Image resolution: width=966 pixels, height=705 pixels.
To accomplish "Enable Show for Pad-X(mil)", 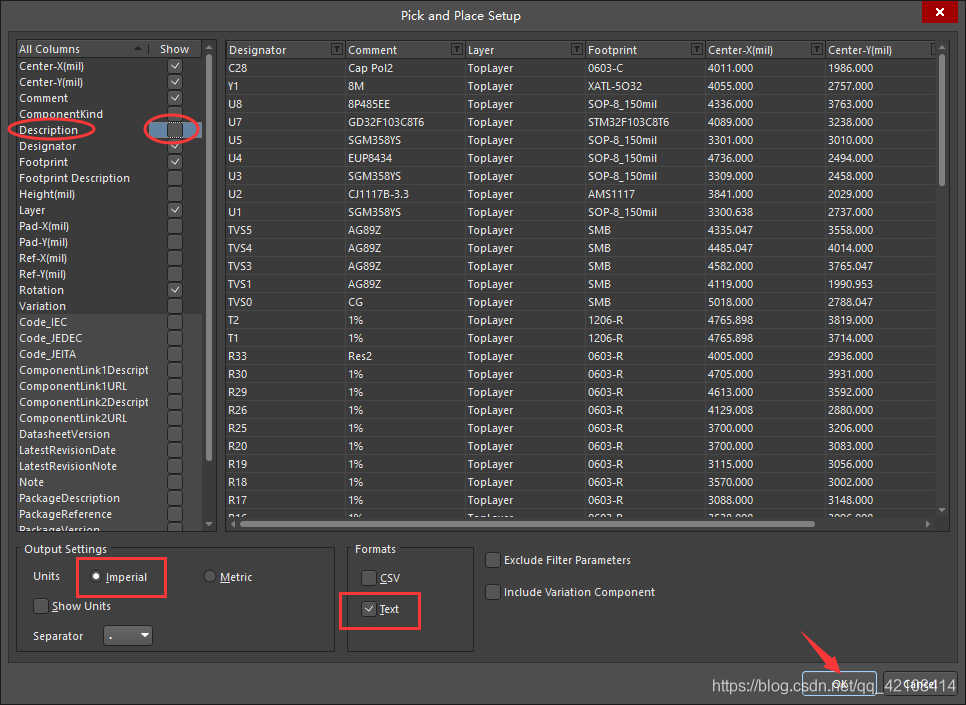I will (175, 226).
